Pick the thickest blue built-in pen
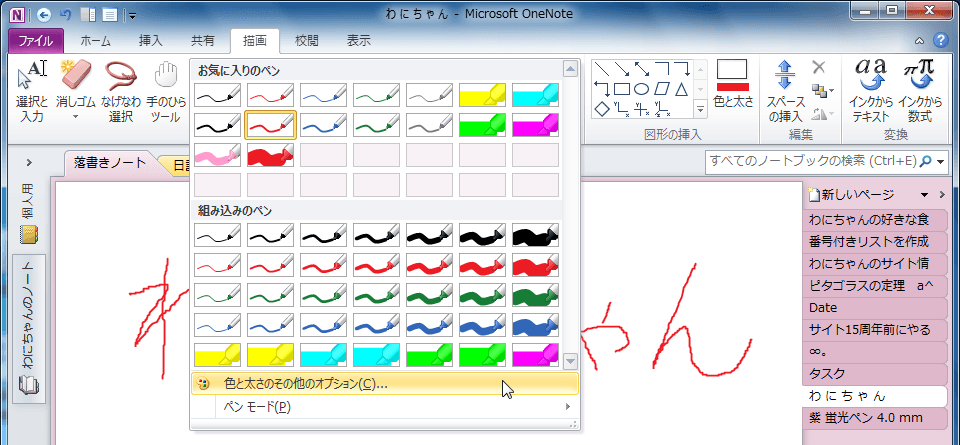Image resolution: width=960 pixels, height=445 pixels. (535, 325)
